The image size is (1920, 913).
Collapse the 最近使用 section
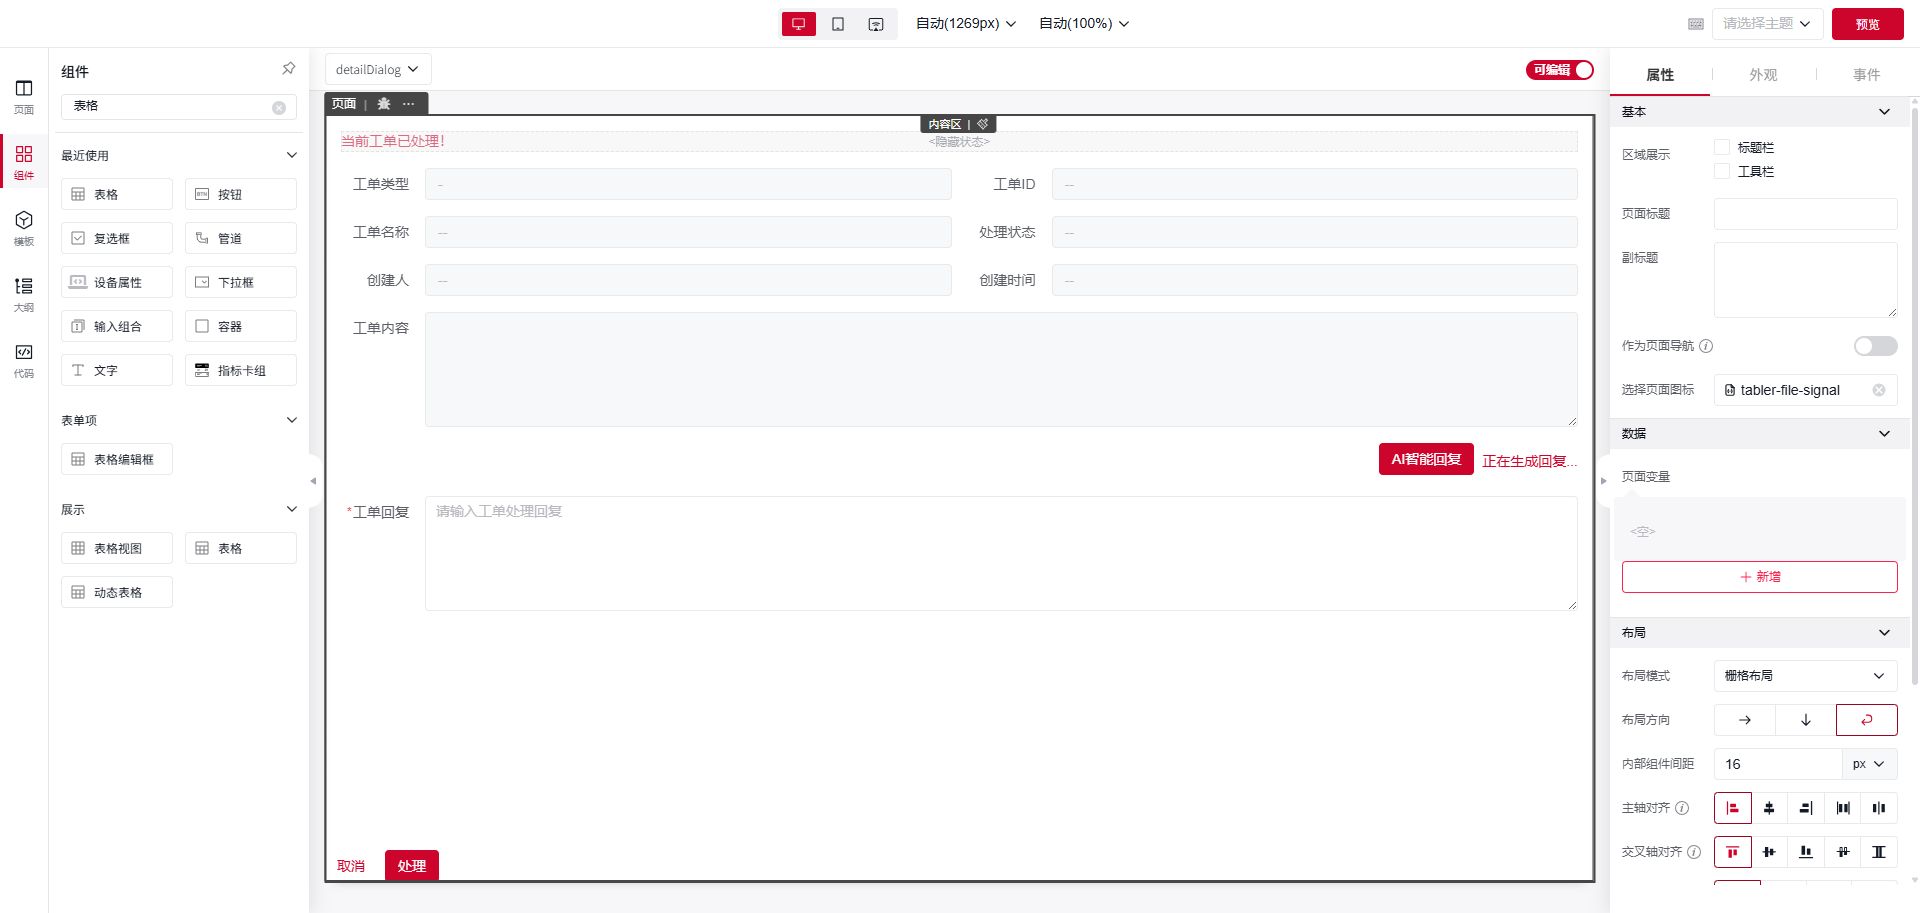point(291,155)
